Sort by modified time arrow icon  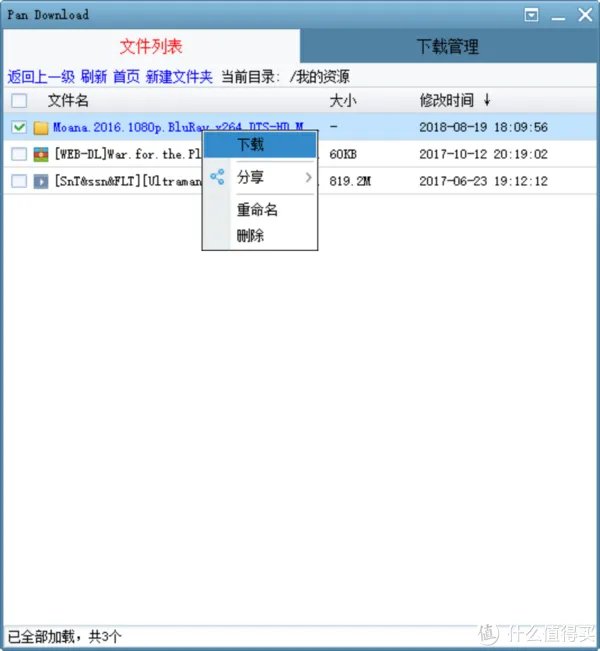(487, 100)
